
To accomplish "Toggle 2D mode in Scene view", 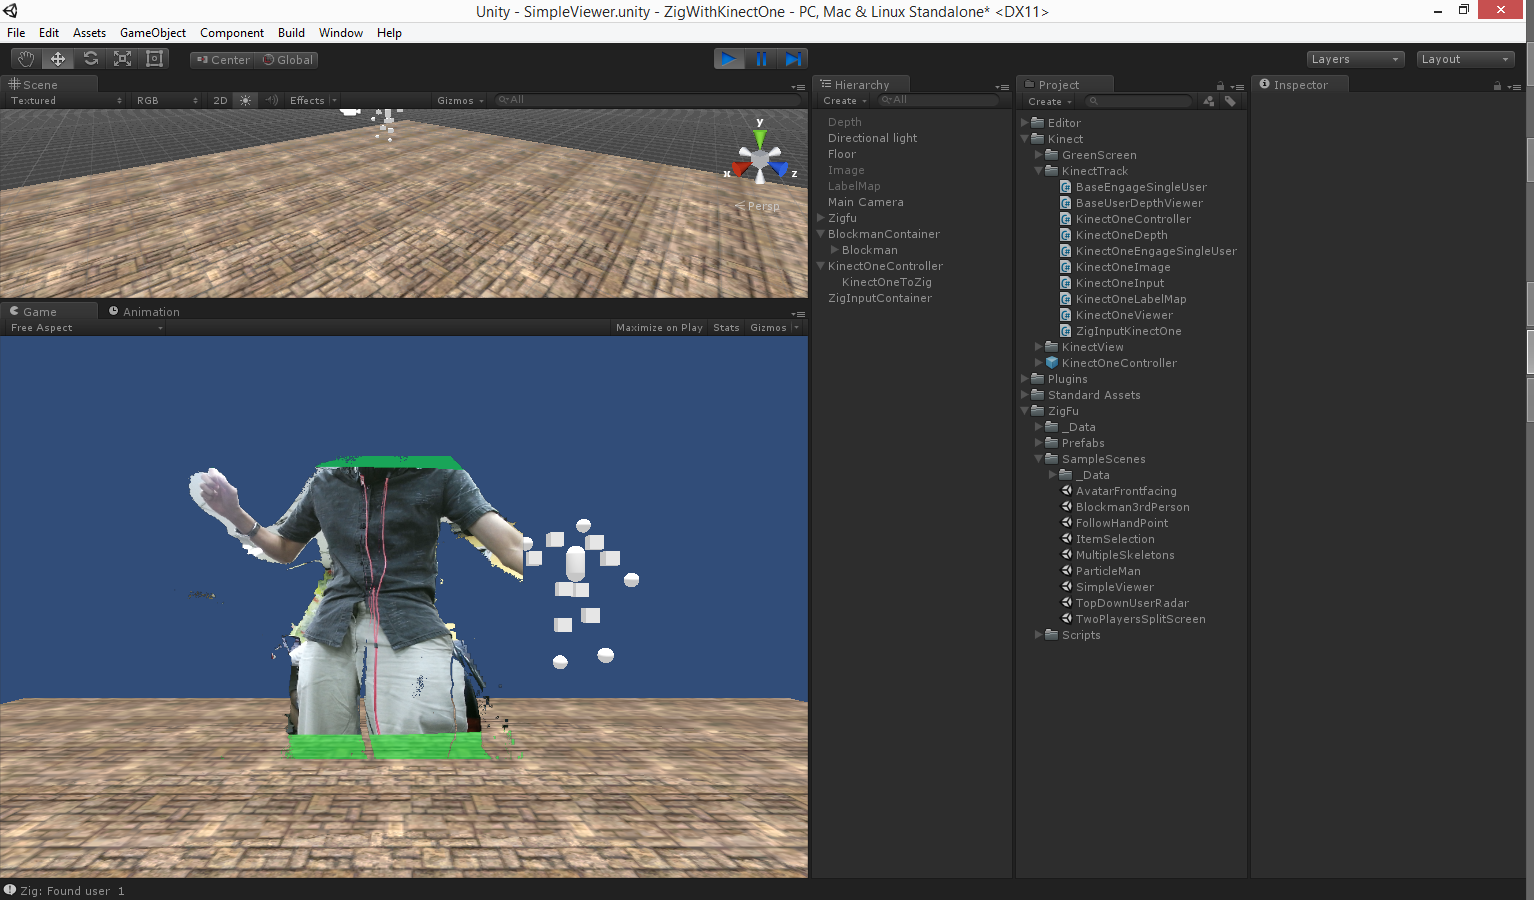I will click(x=220, y=100).
